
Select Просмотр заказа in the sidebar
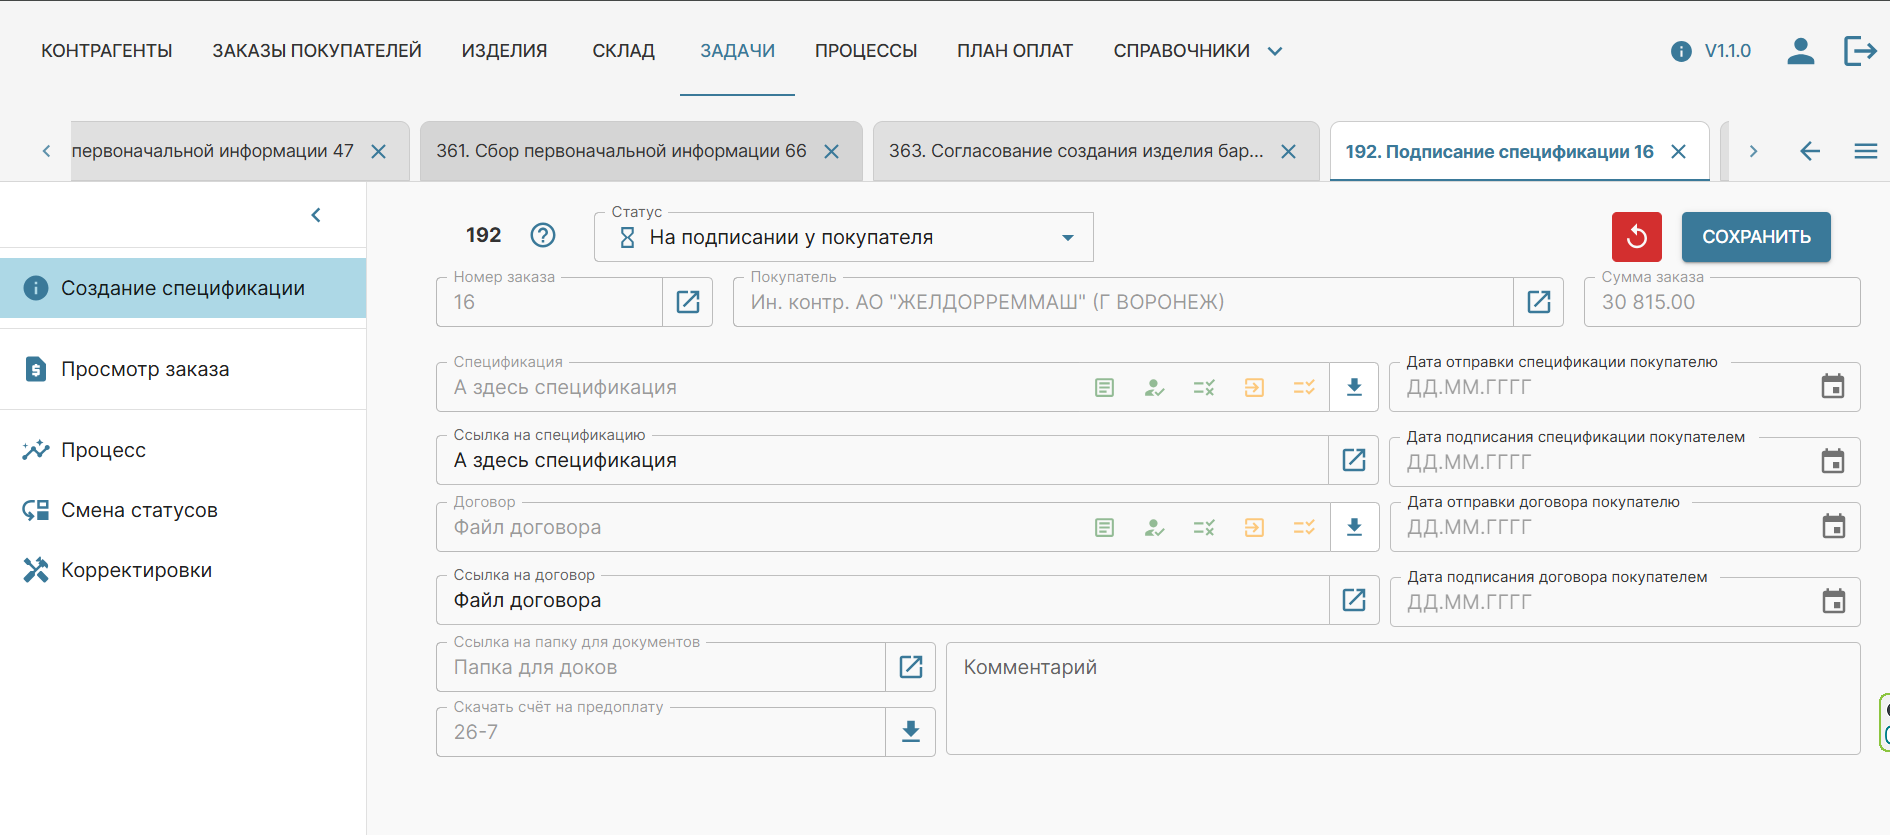[145, 369]
